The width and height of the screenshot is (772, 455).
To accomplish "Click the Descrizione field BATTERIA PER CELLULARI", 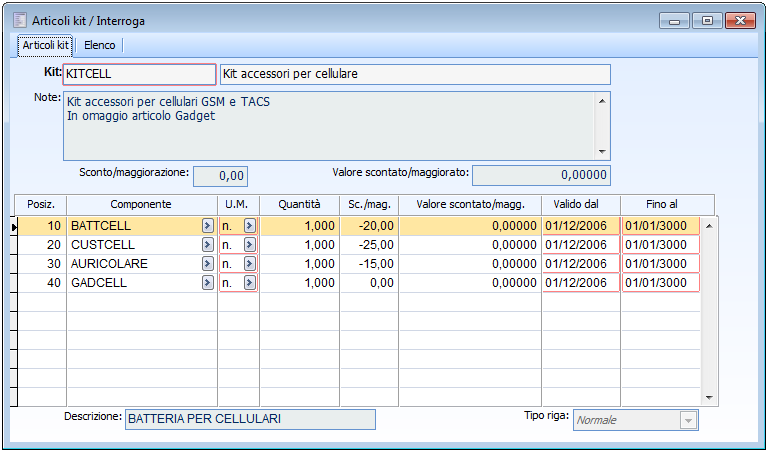I will 250,419.
